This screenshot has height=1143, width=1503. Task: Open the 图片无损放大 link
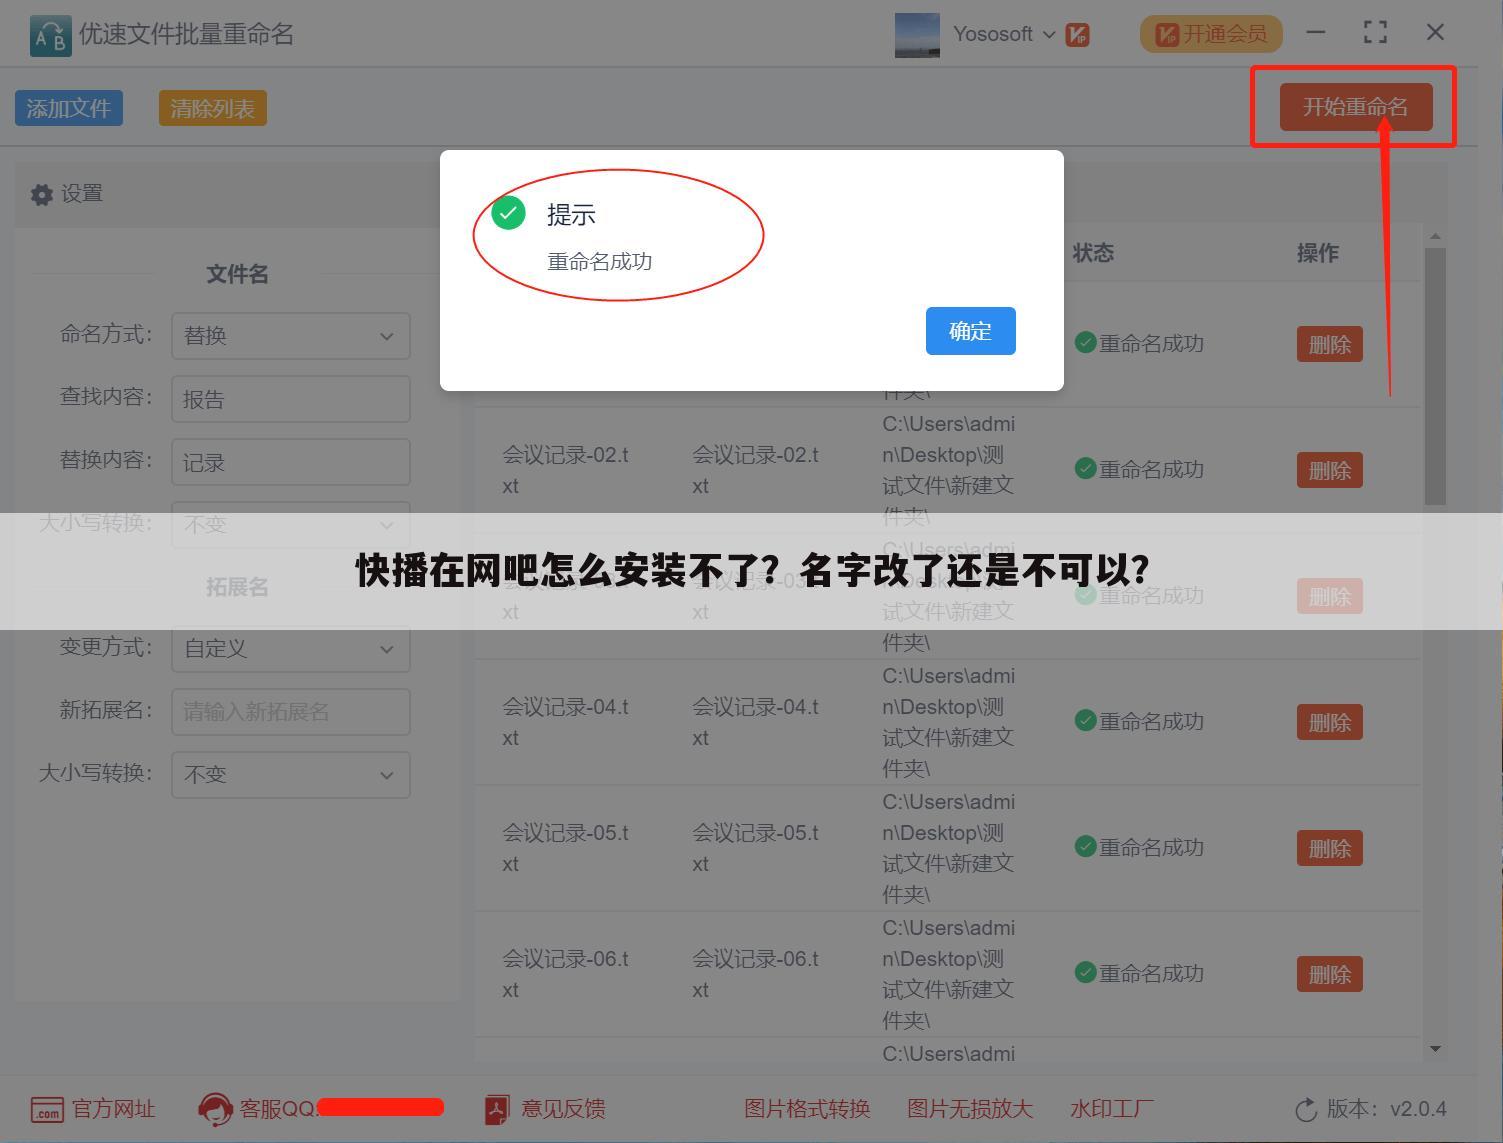(x=970, y=1109)
